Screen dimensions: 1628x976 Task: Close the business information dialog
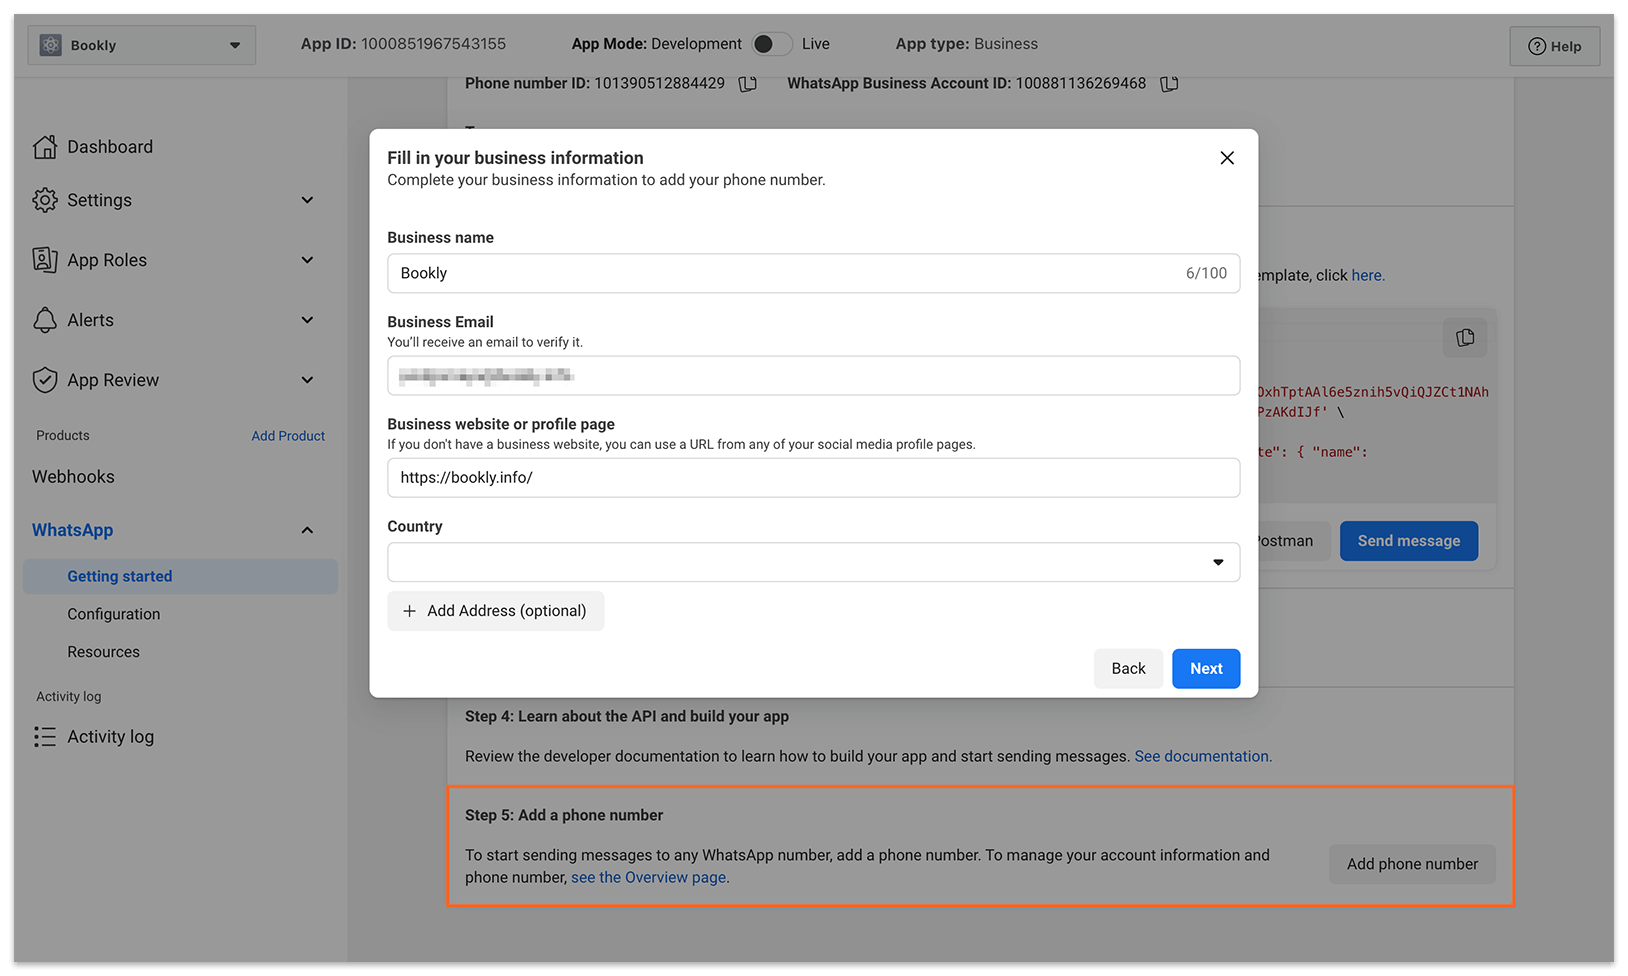pos(1227,158)
